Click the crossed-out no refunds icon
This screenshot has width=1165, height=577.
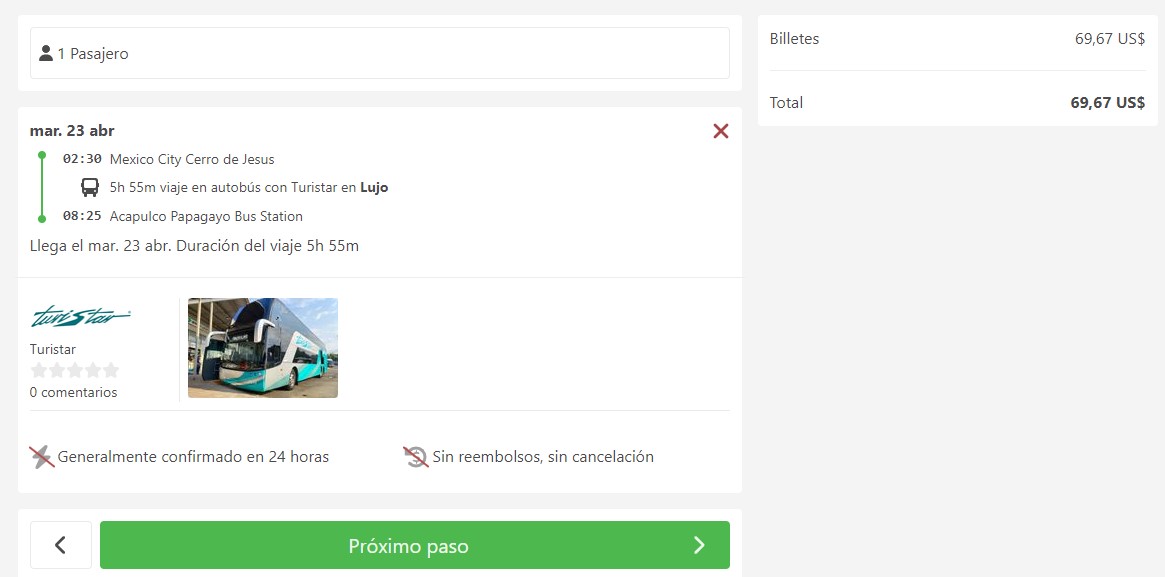[415, 457]
